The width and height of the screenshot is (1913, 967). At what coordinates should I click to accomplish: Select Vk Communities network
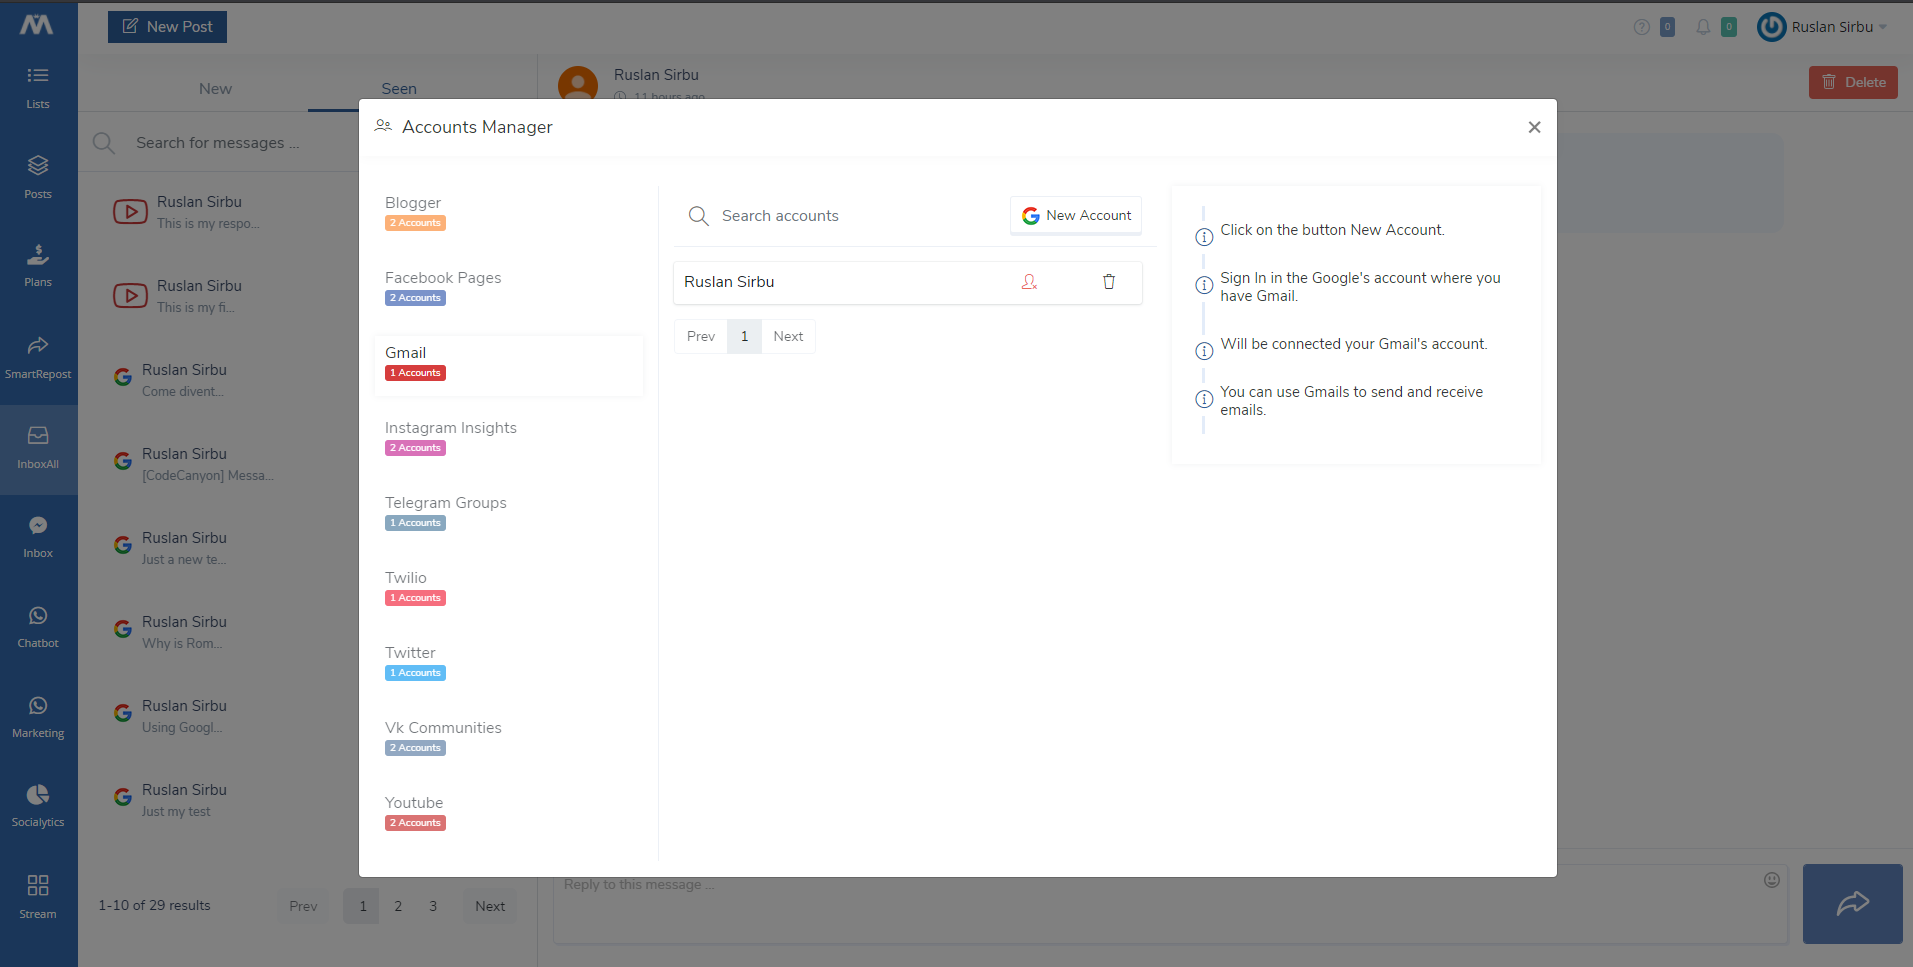509,737
